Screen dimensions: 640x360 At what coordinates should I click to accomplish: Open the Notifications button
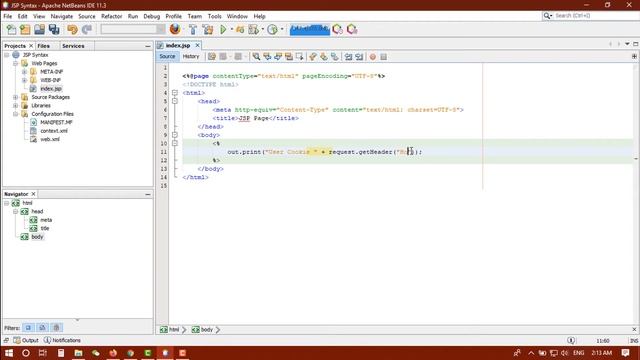[x=62, y=340]
